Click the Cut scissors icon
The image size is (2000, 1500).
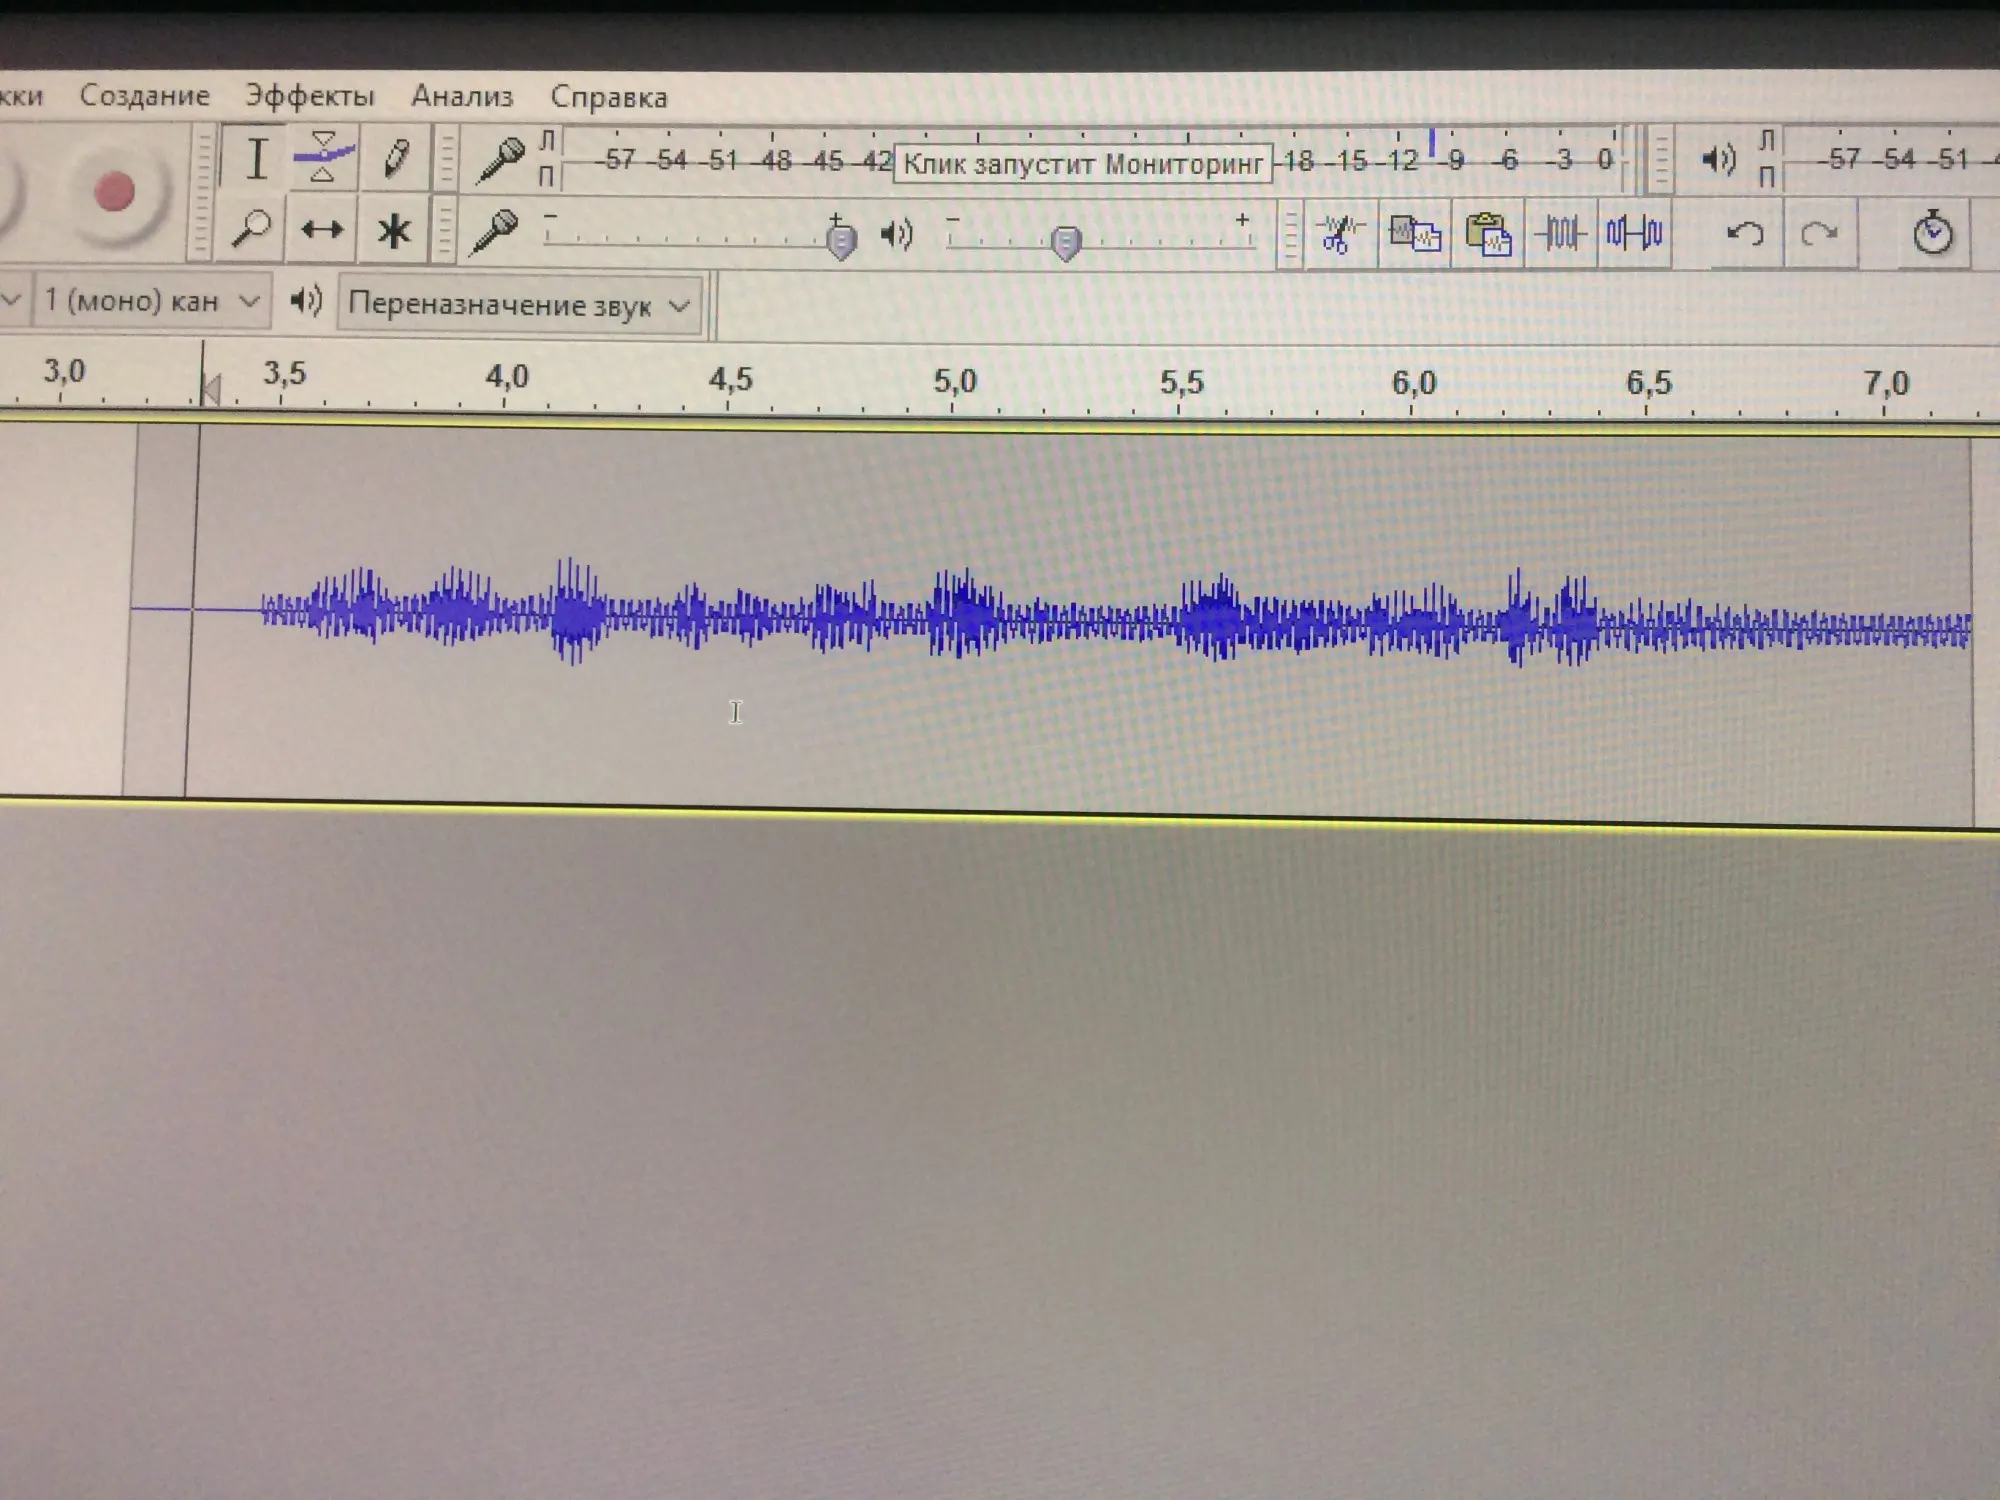(1340, 234)
